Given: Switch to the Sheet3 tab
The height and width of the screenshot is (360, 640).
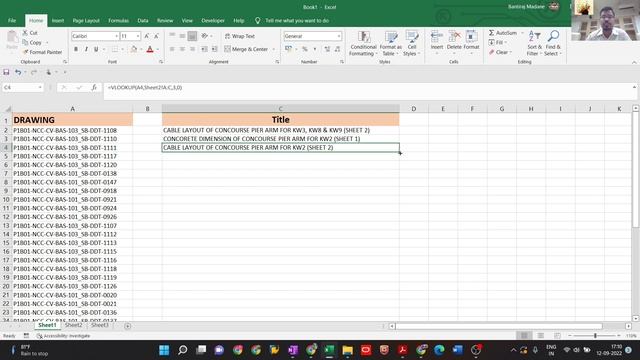Looking at the screenshot, I should coord(100,325).
